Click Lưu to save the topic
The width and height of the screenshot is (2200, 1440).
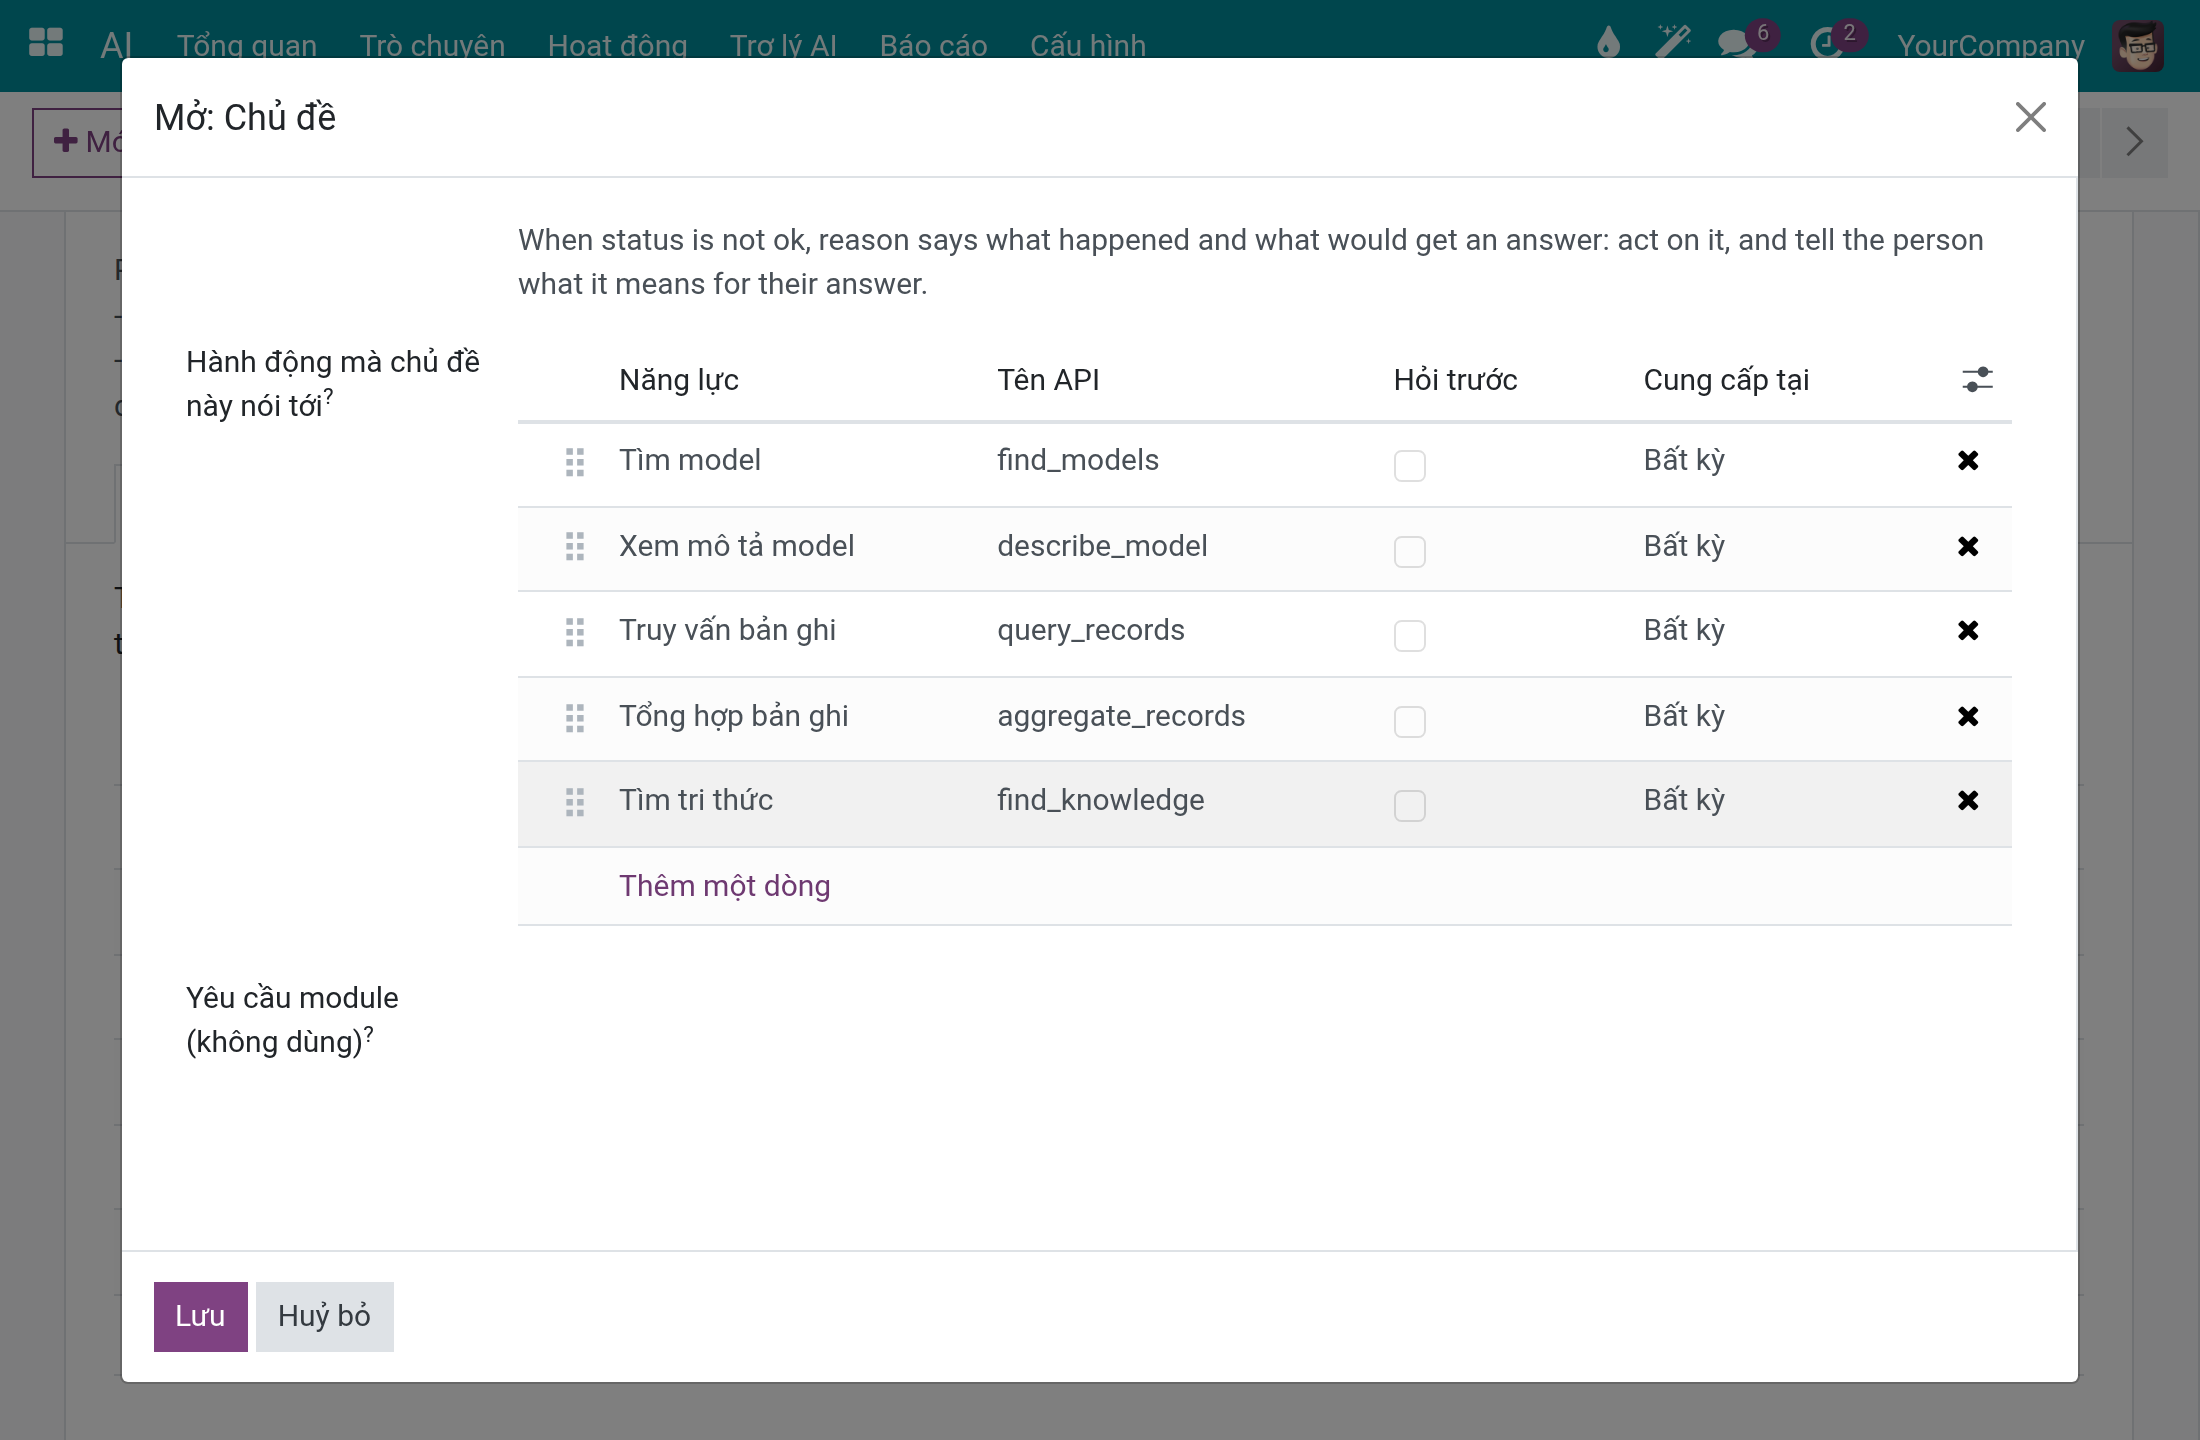201,1316
